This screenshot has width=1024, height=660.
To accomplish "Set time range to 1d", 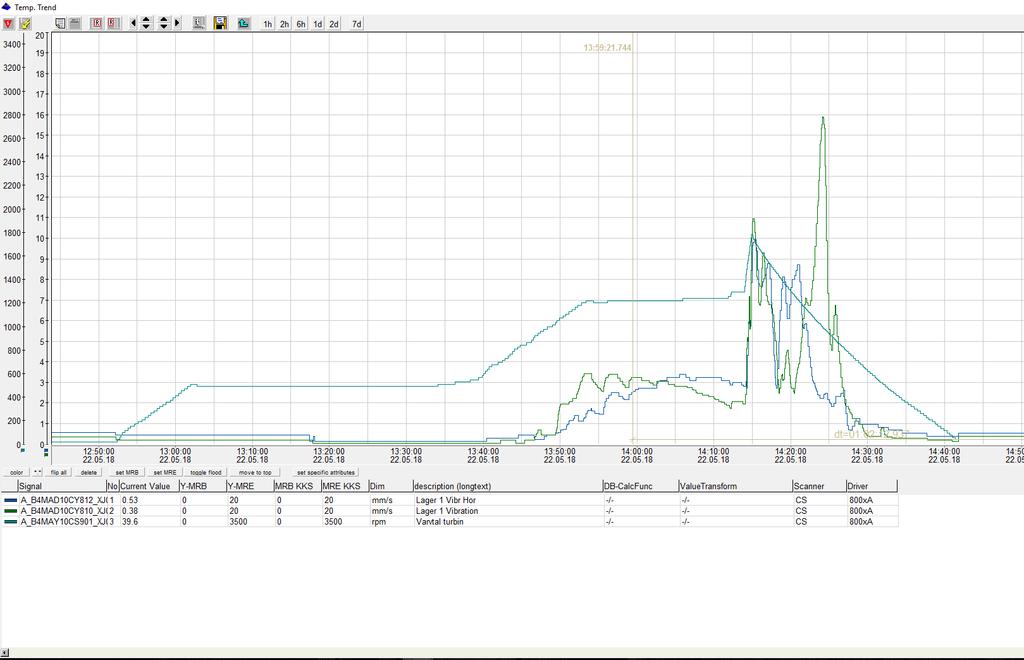I will point(317,24).
